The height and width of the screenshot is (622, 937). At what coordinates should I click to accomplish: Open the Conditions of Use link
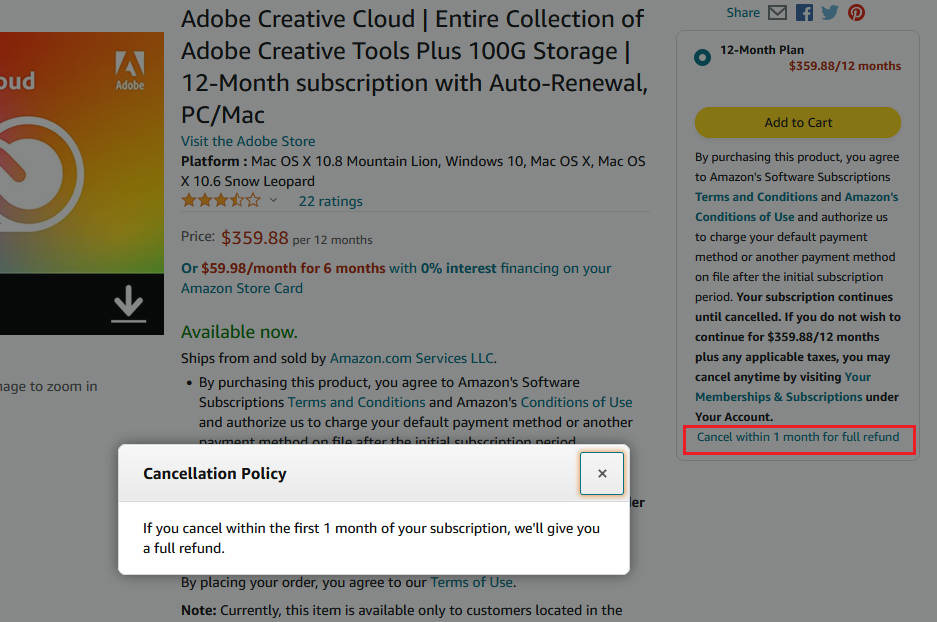[x=576, y=401]
